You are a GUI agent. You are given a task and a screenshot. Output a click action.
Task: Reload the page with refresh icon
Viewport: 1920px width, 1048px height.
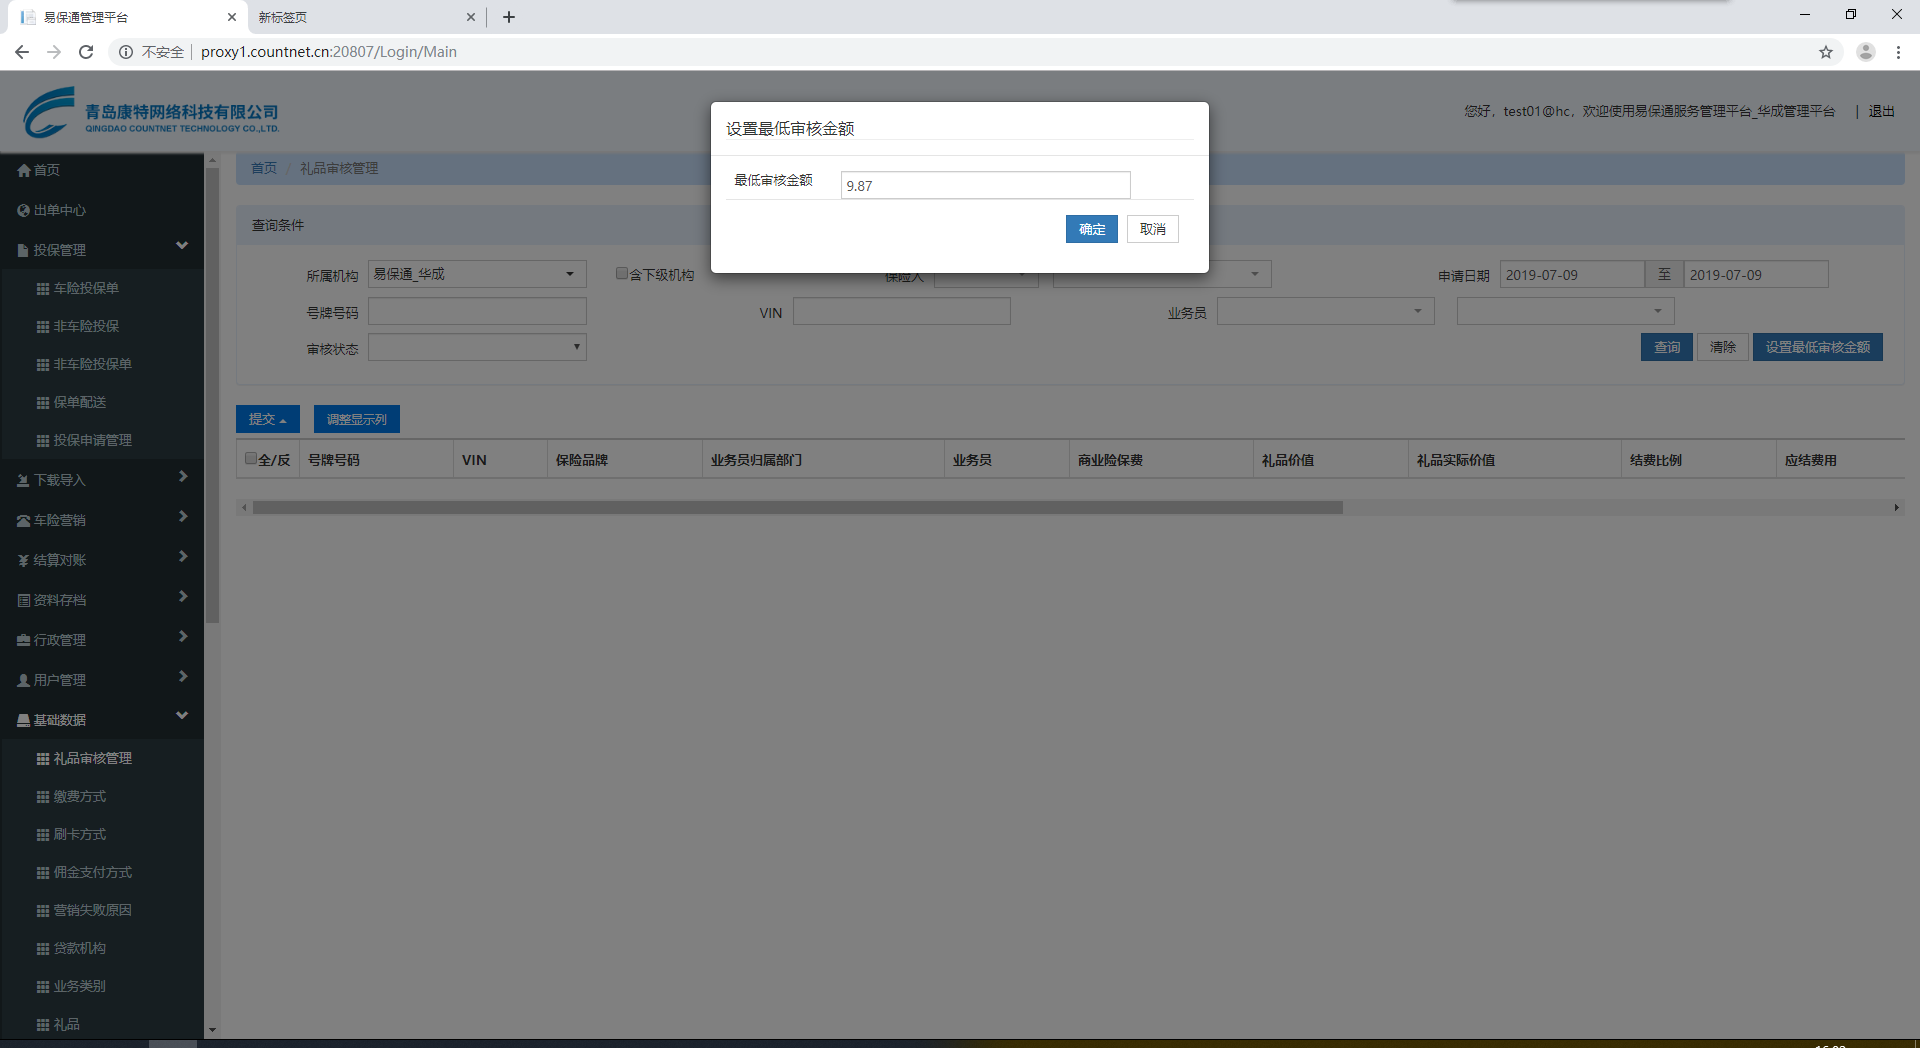coord(86,52)
